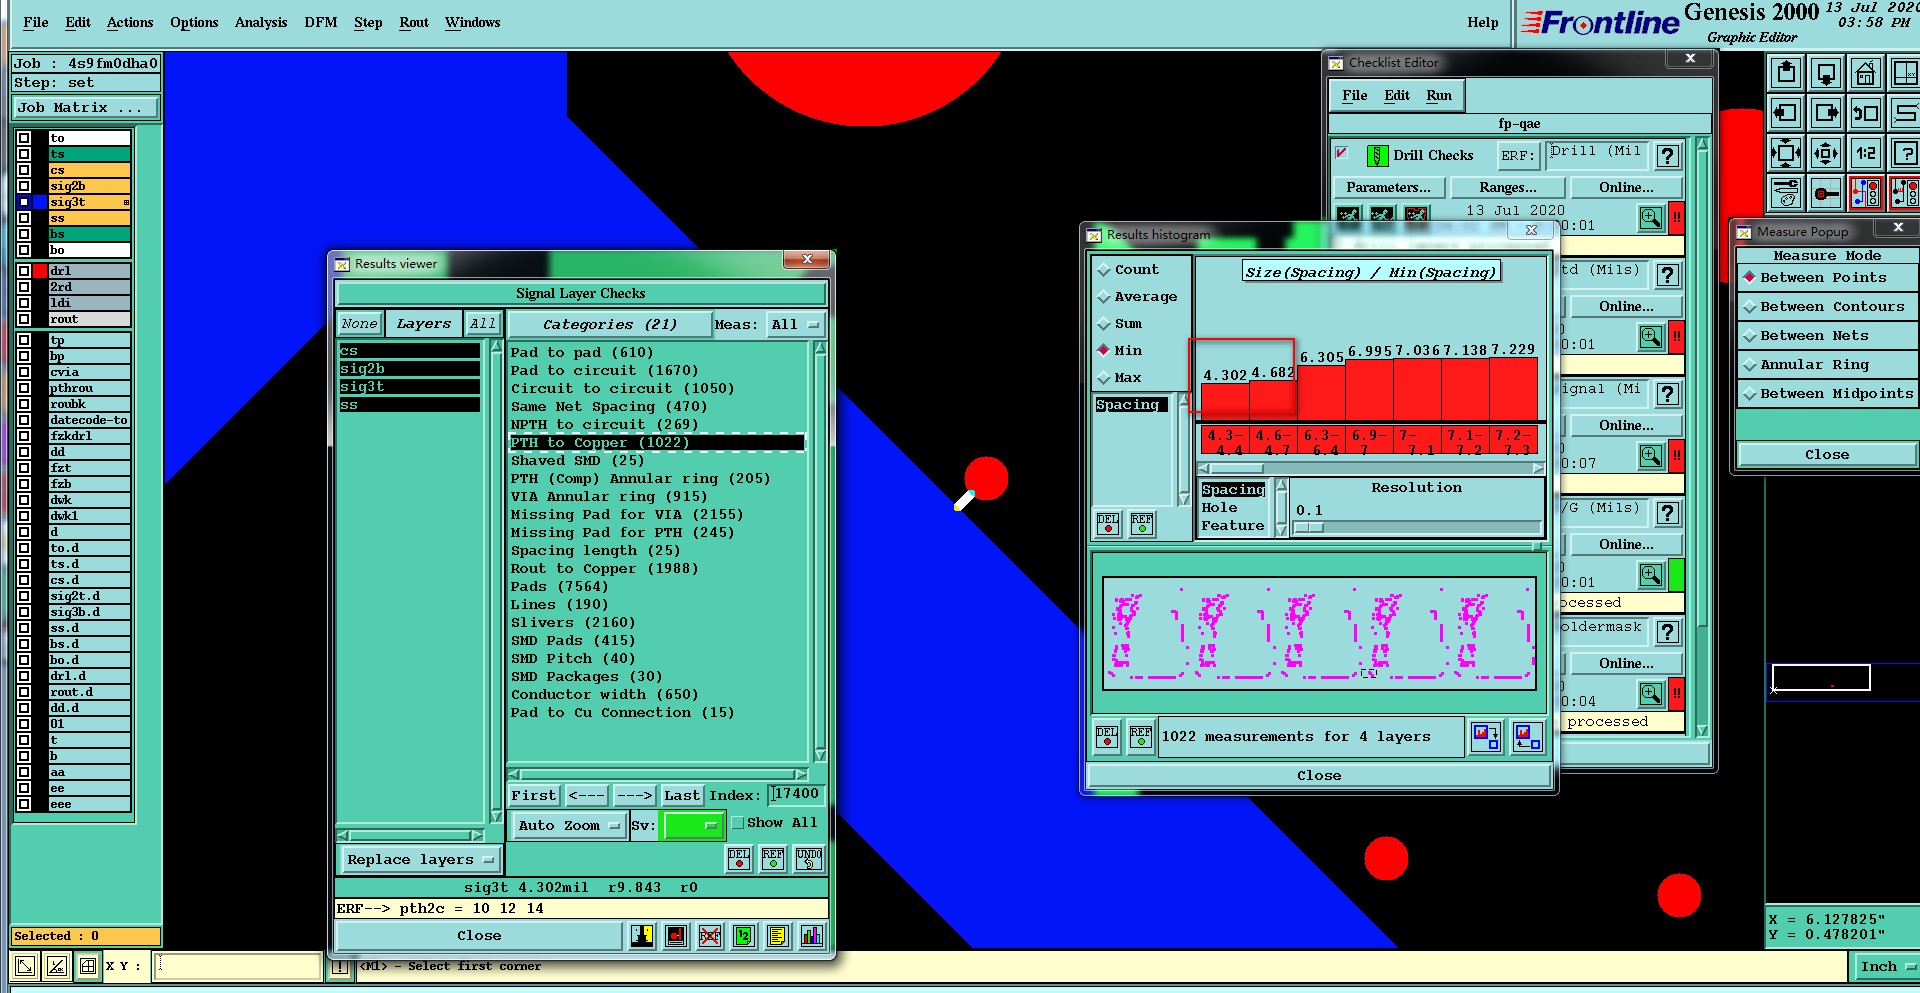Click the zoom in arrows icon

(1786, 153)
